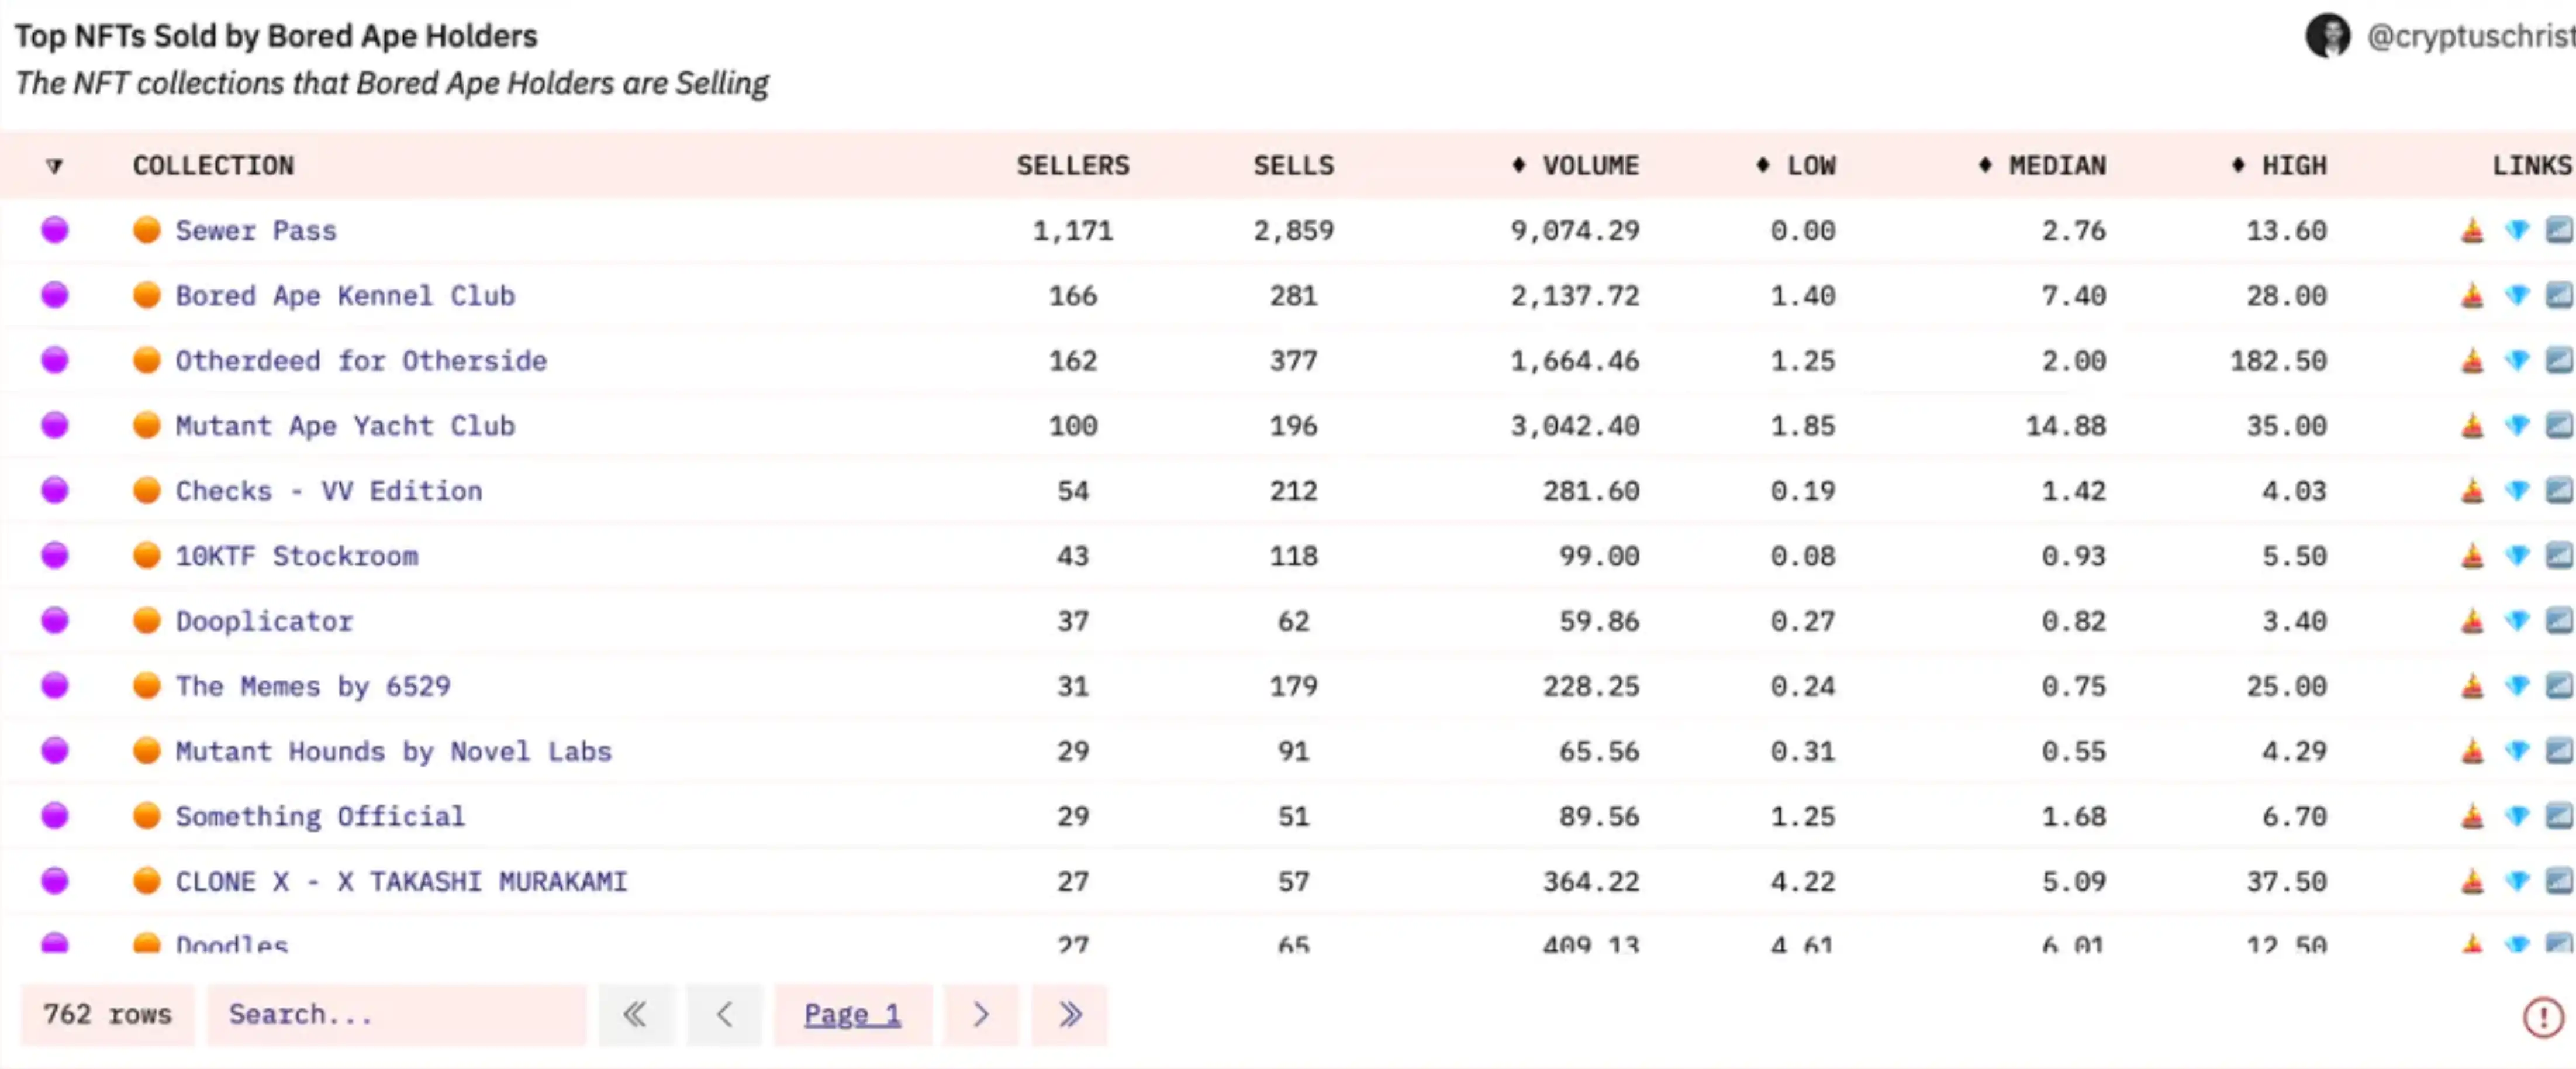Open the sailboat link for Checks - VV Edition

[2472, 491]
